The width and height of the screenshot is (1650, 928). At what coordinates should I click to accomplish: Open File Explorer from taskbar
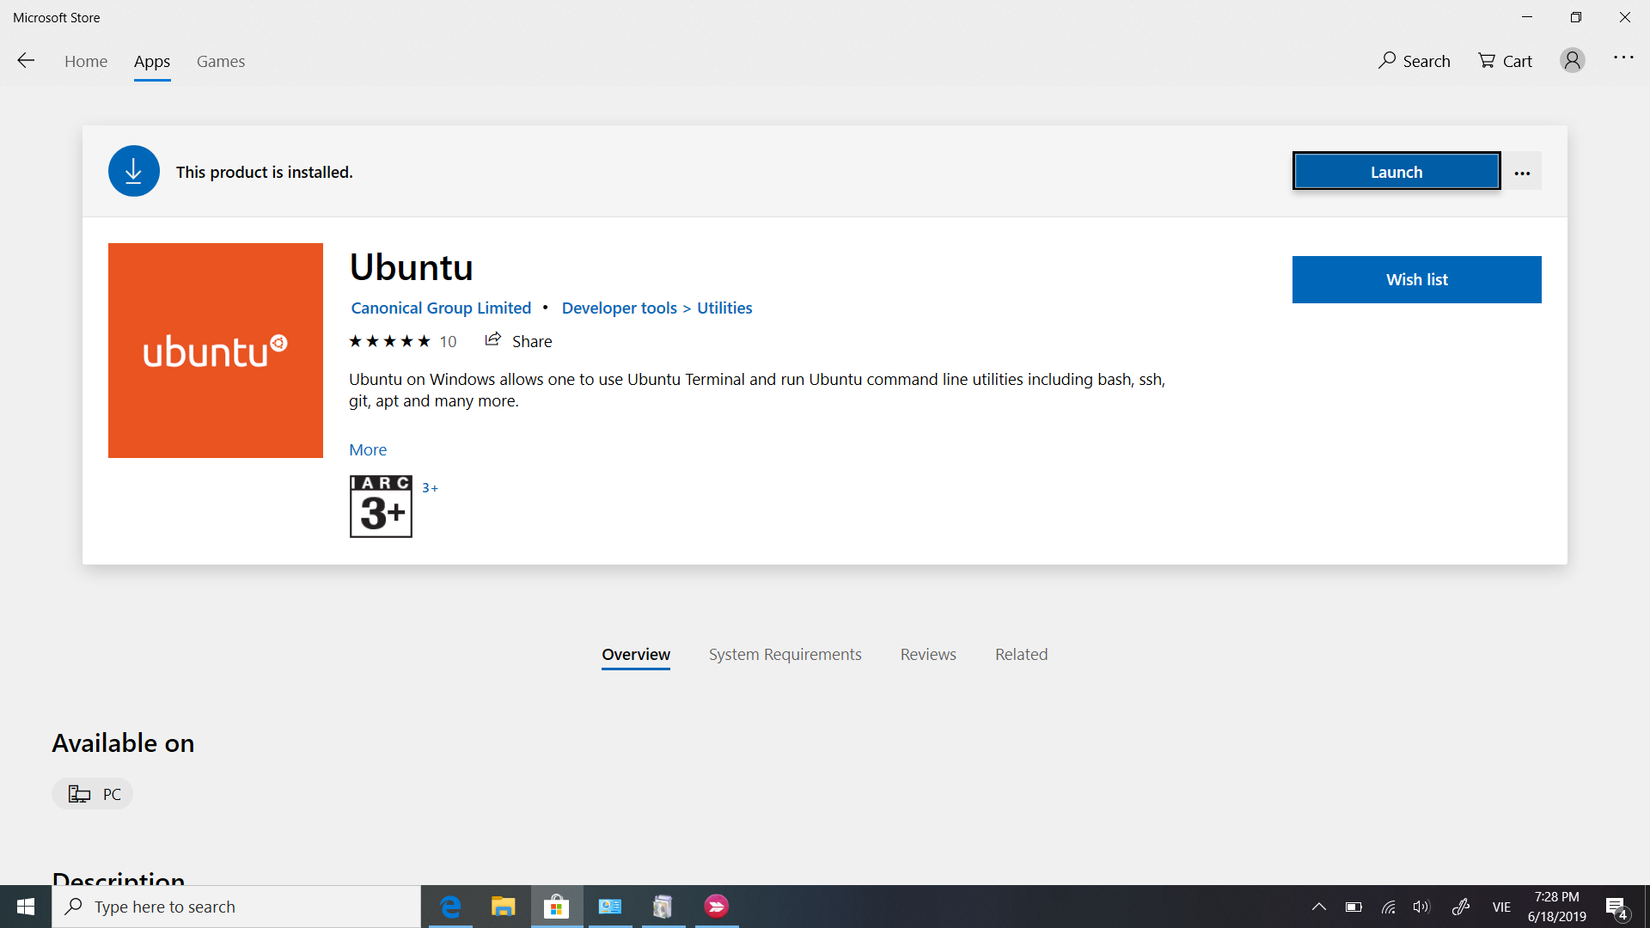pyautogui.click(x=503, y=907)
